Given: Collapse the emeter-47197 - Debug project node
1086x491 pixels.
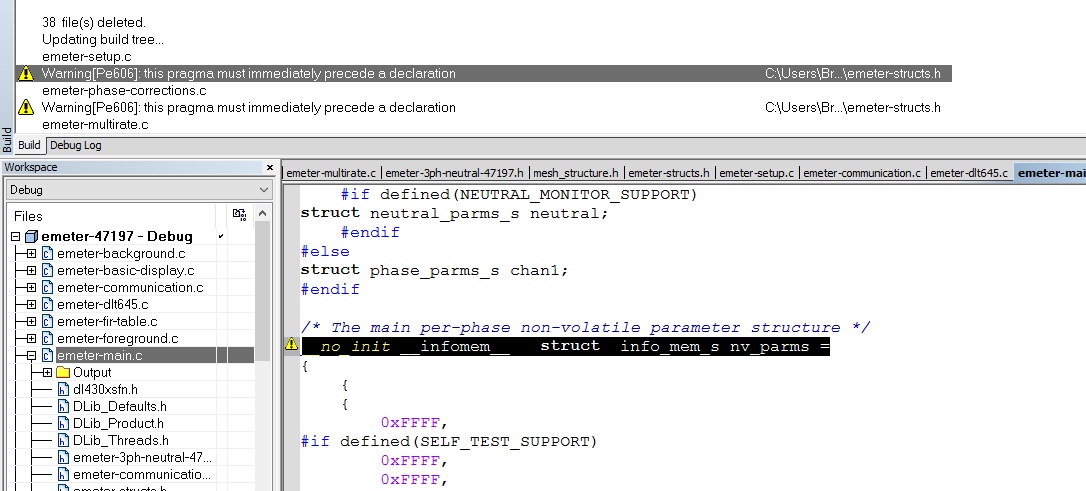Looking at the screenshot, I should [x=15, y=237].
